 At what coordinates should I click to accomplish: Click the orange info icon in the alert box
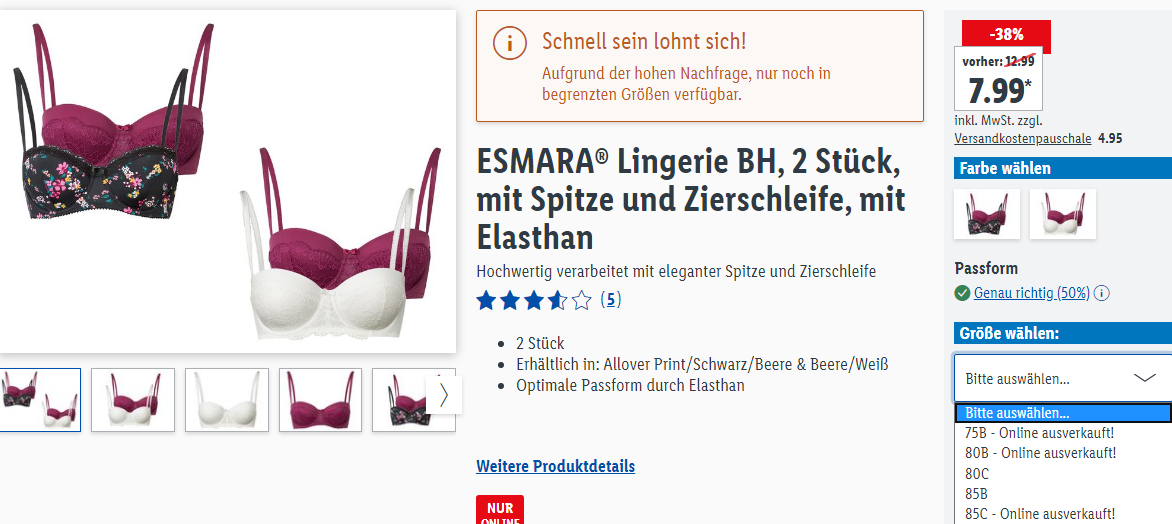(509, 43)
